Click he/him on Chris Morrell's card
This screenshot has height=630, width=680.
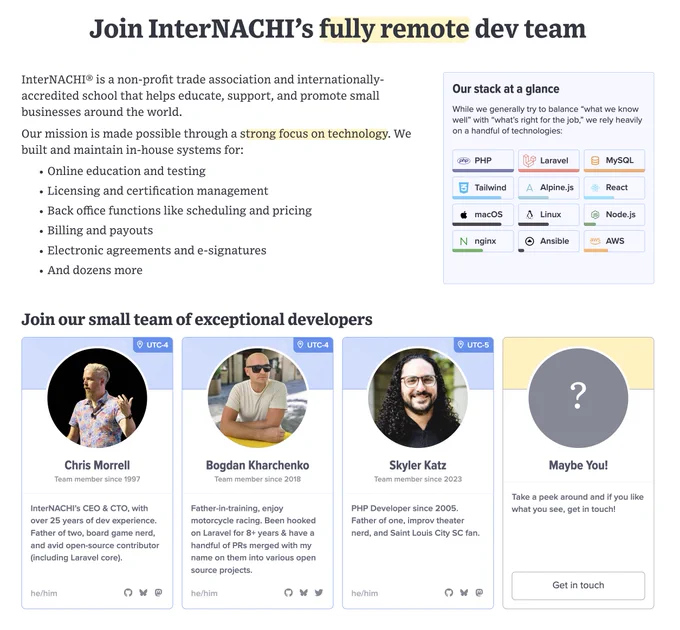tap(44, 593)
